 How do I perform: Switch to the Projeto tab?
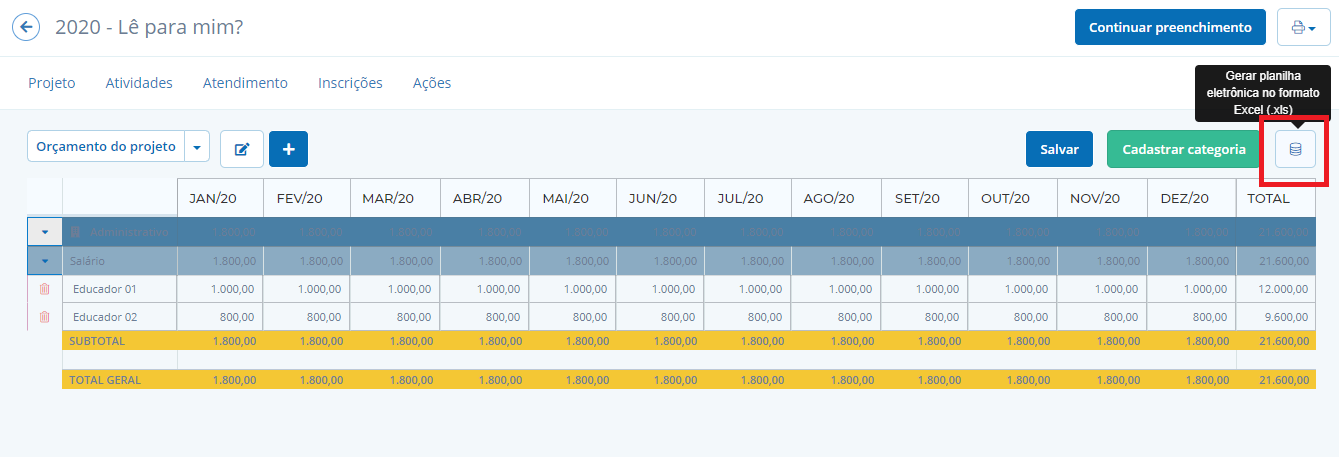(52, 83)
